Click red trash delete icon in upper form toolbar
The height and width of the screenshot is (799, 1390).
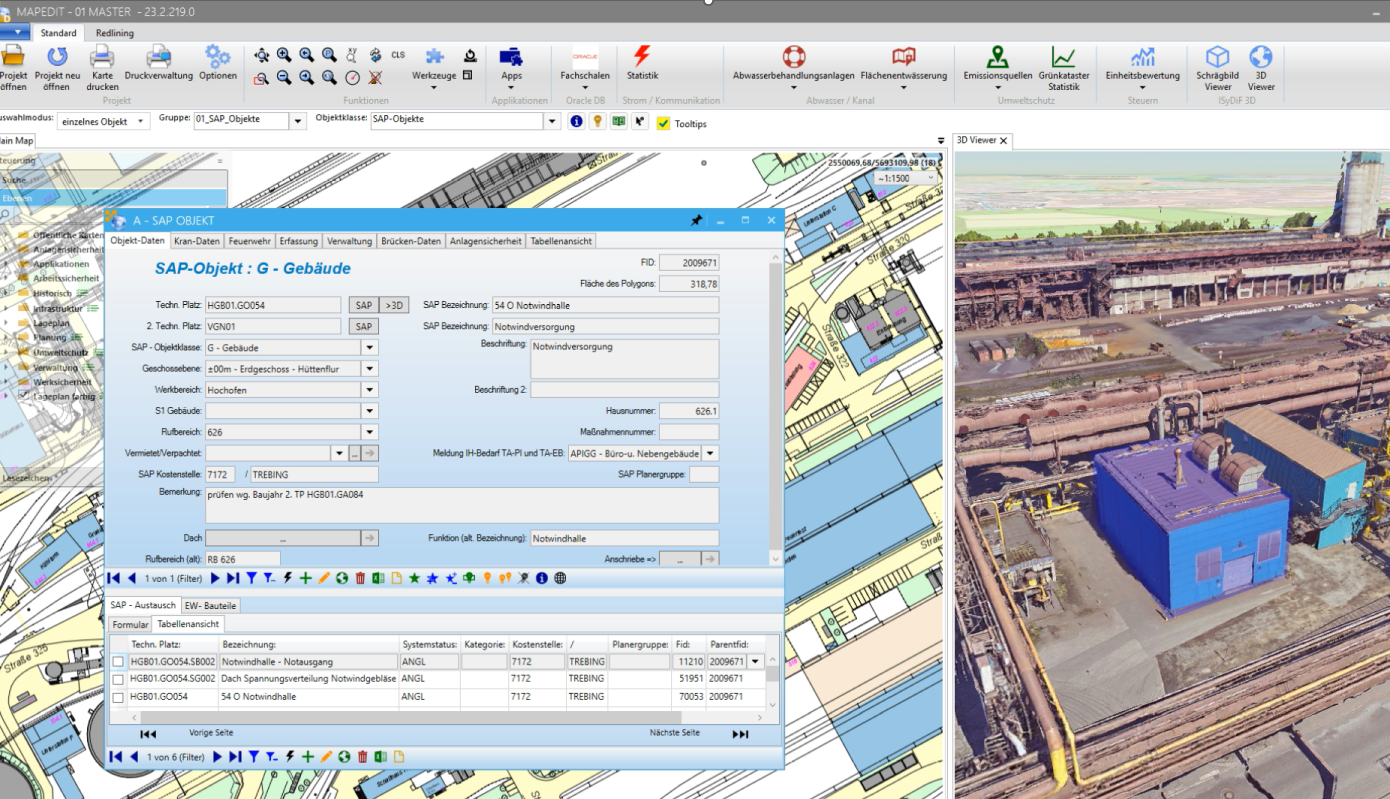(x=362, y=578)
